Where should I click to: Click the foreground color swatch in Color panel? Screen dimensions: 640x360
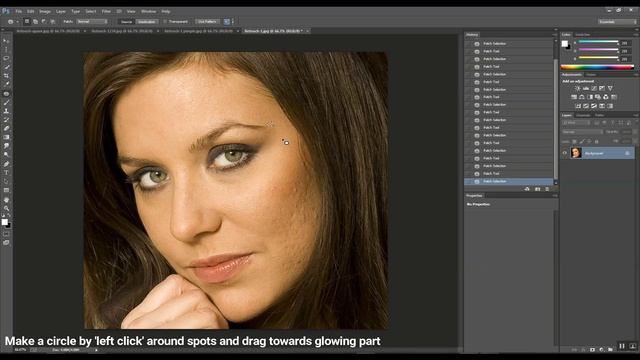click(564, 43)
